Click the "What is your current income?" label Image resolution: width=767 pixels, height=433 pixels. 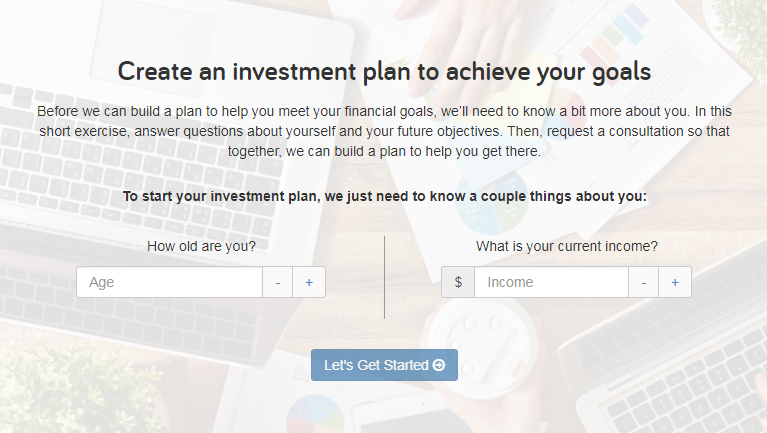[x=567, y=246]
